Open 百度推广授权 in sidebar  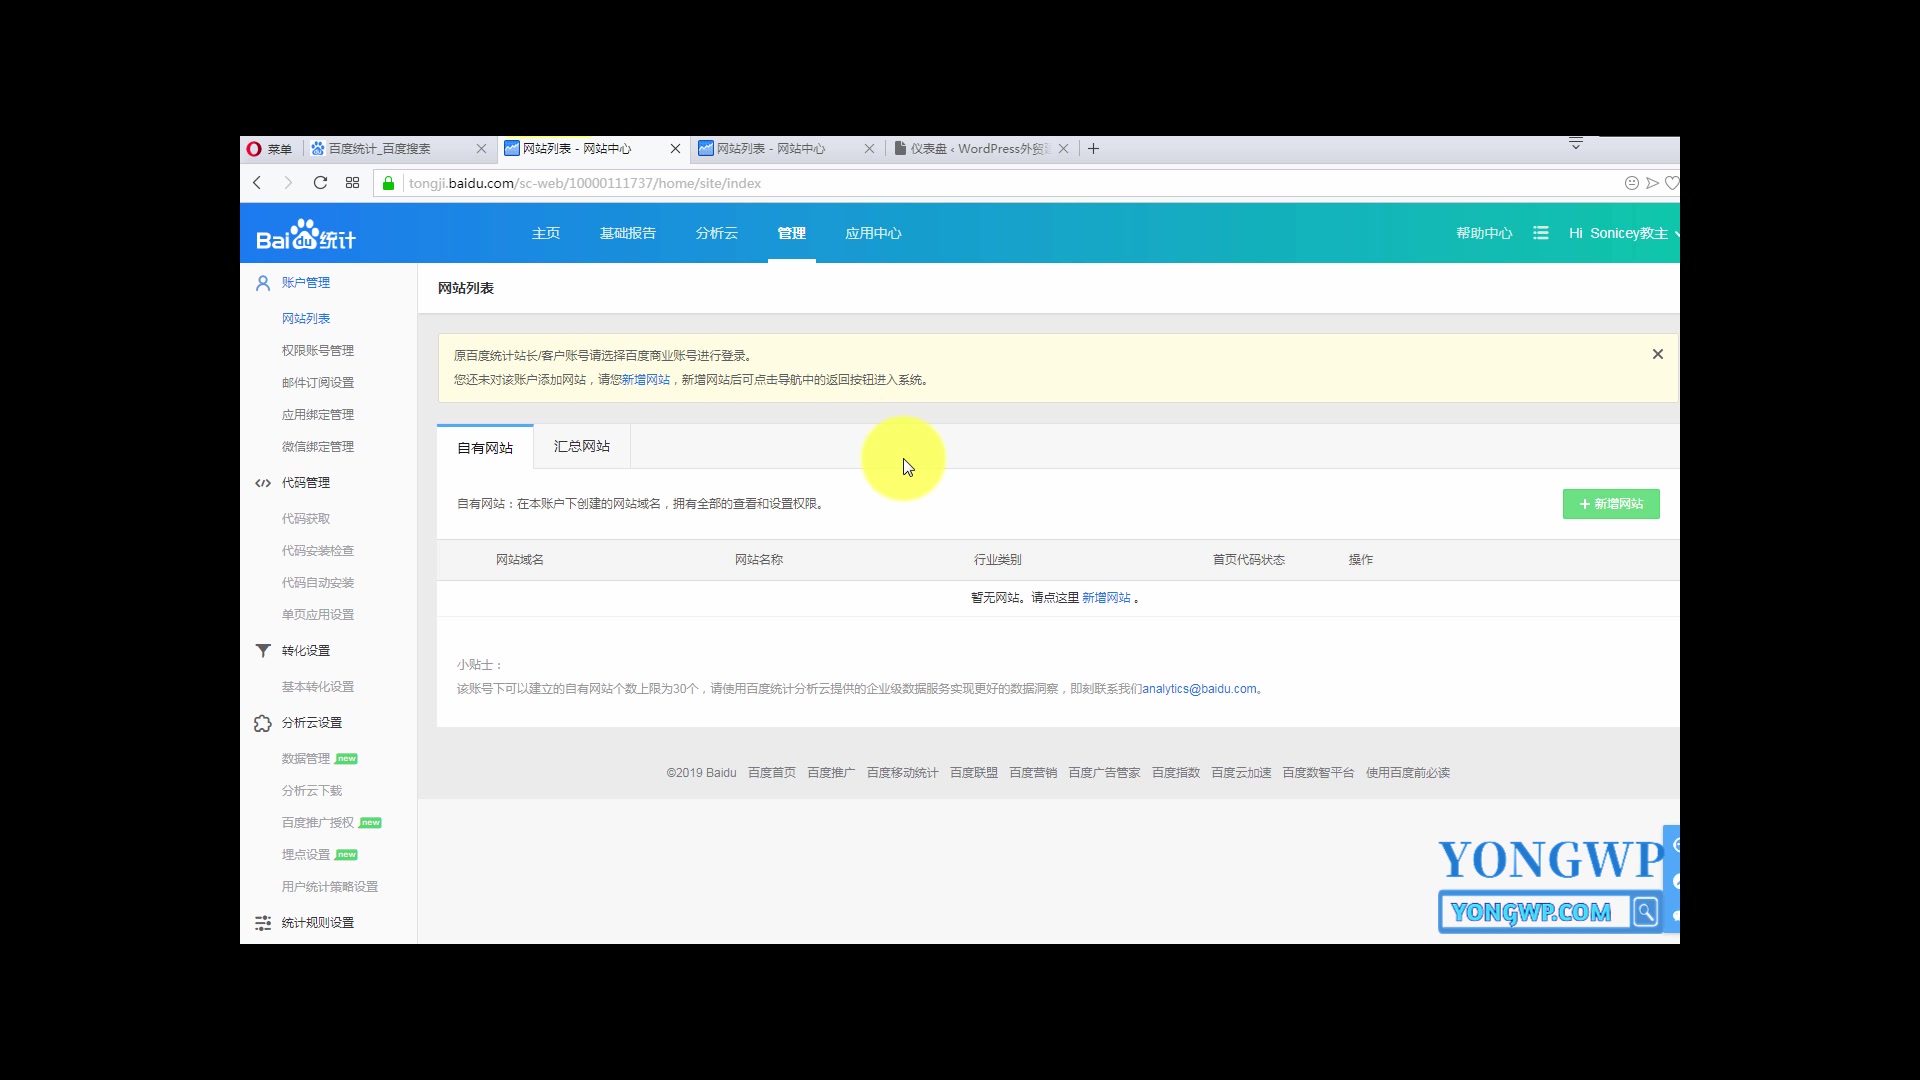tap(318, 823)
